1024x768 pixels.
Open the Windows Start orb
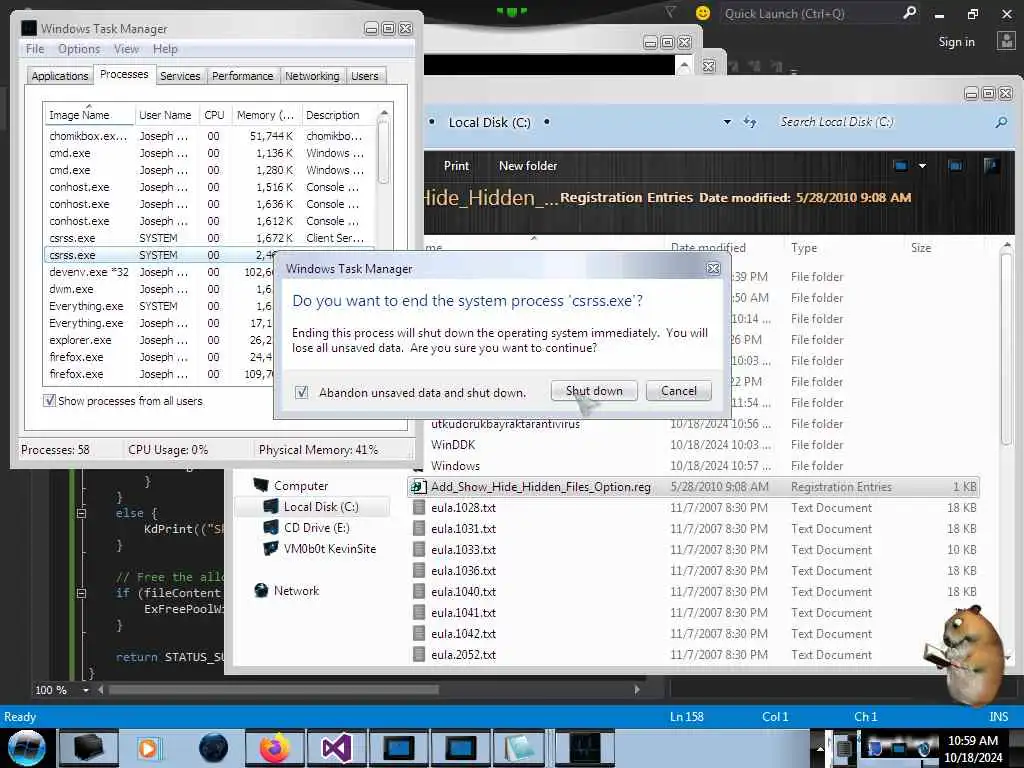26,748
